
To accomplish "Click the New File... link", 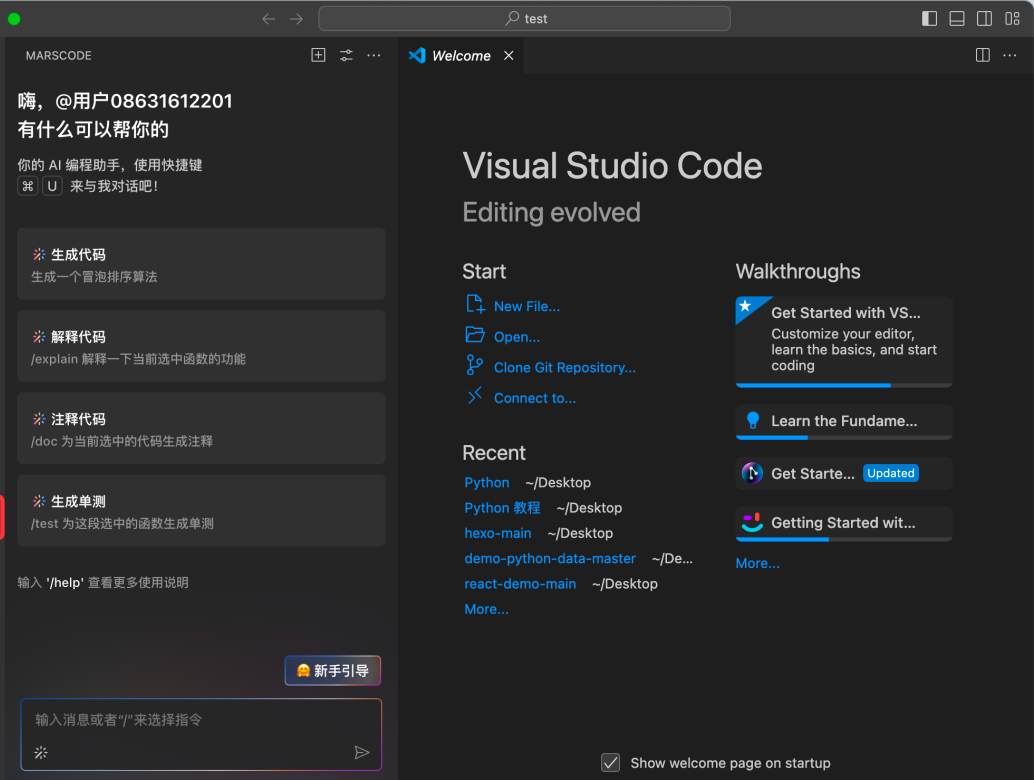I will pos(526,307).
